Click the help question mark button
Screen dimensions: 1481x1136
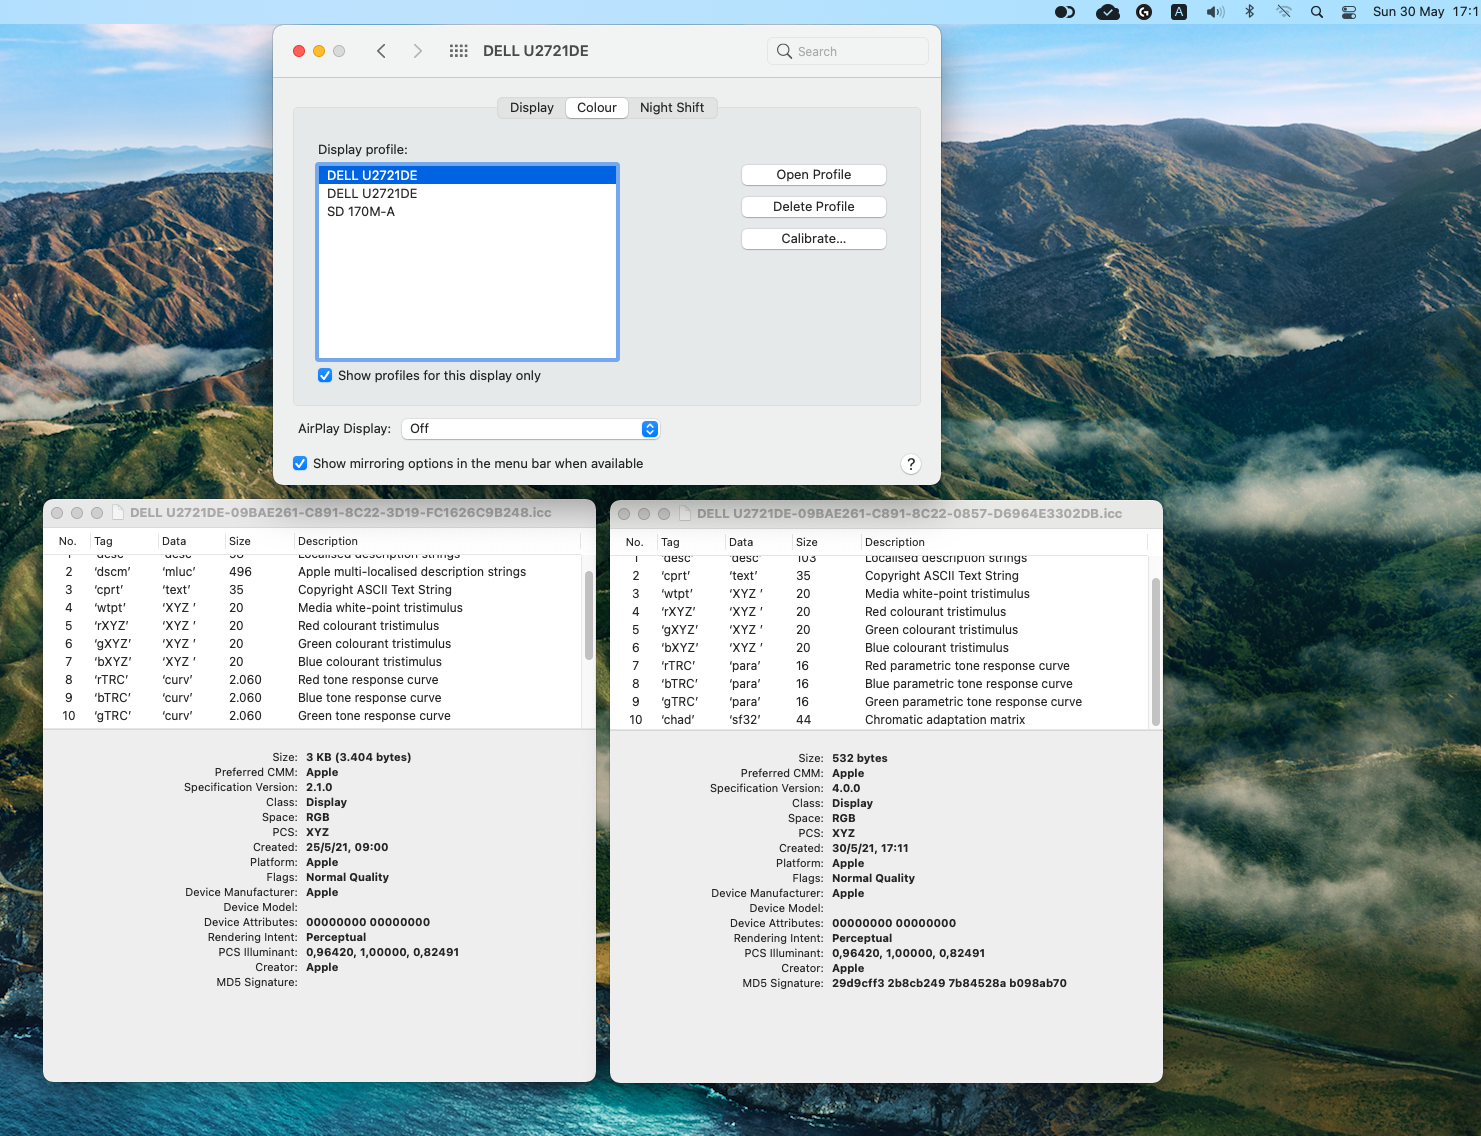coord(910,464)
